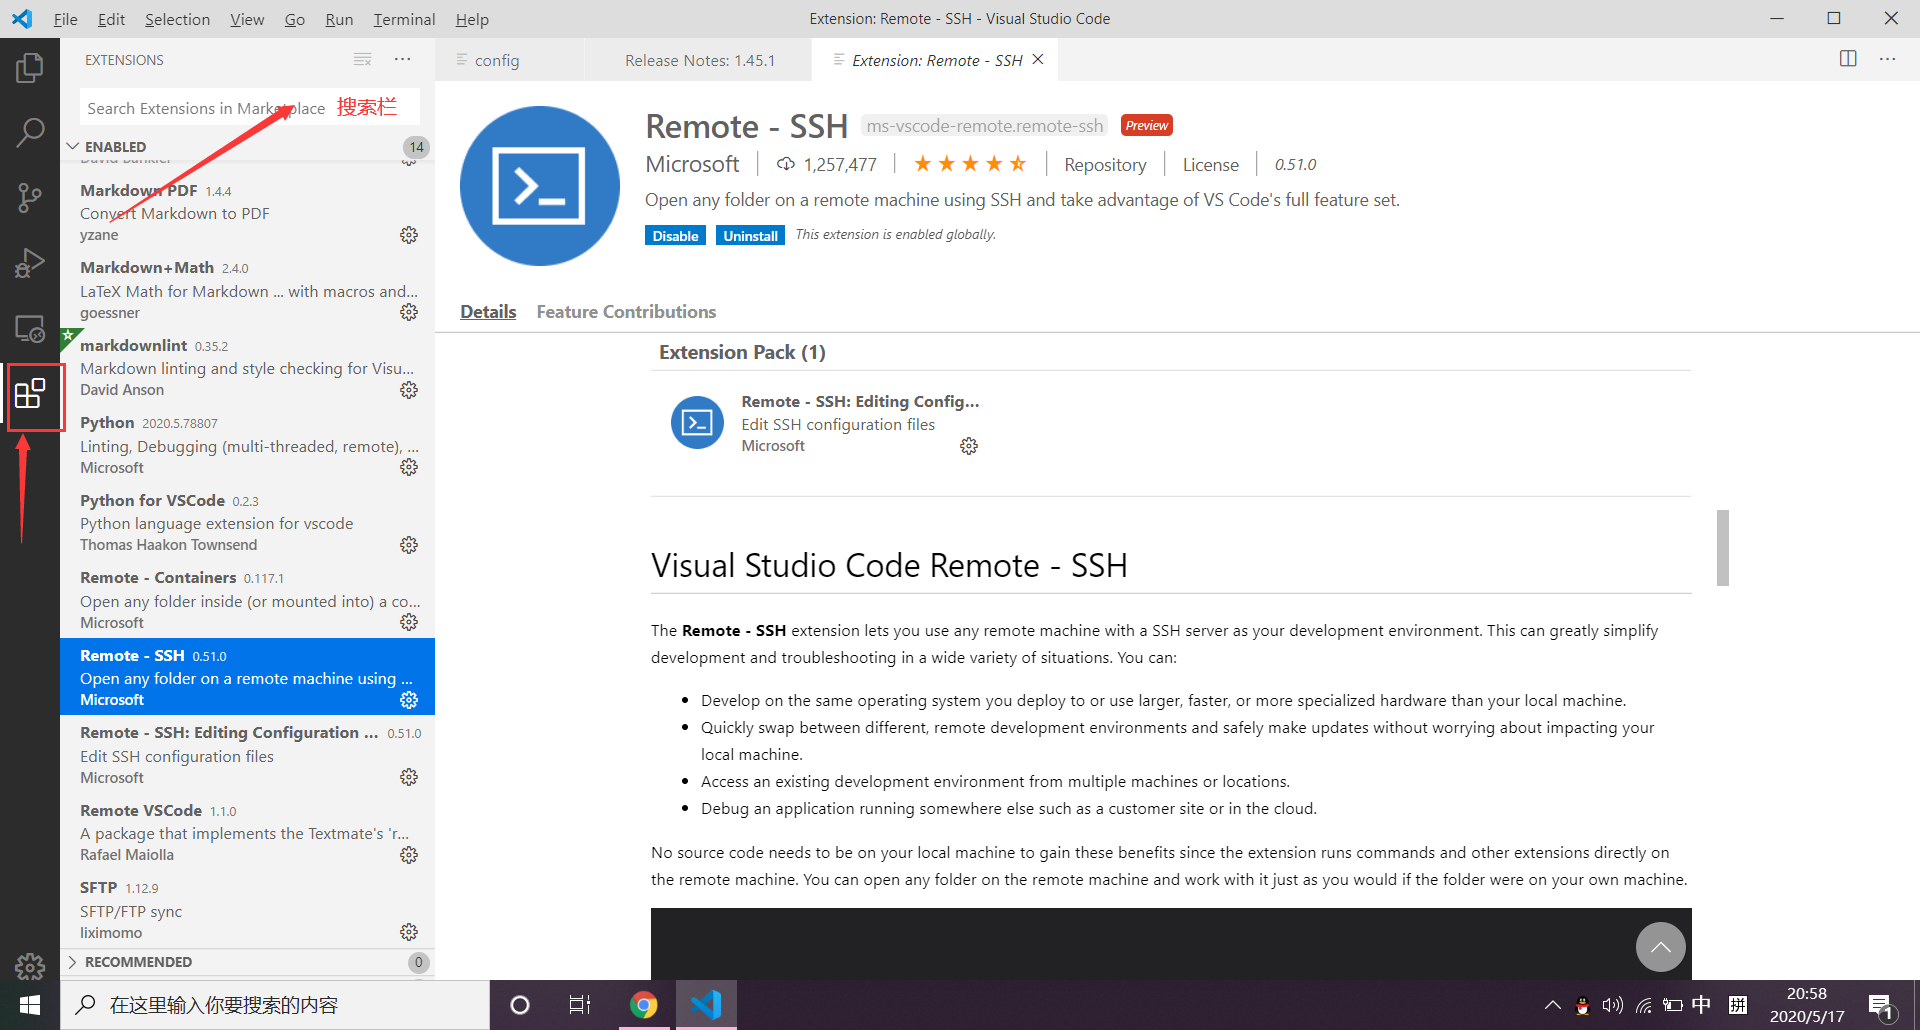
Task: Open the Windows Start menu
Action: click(30, 1005)
